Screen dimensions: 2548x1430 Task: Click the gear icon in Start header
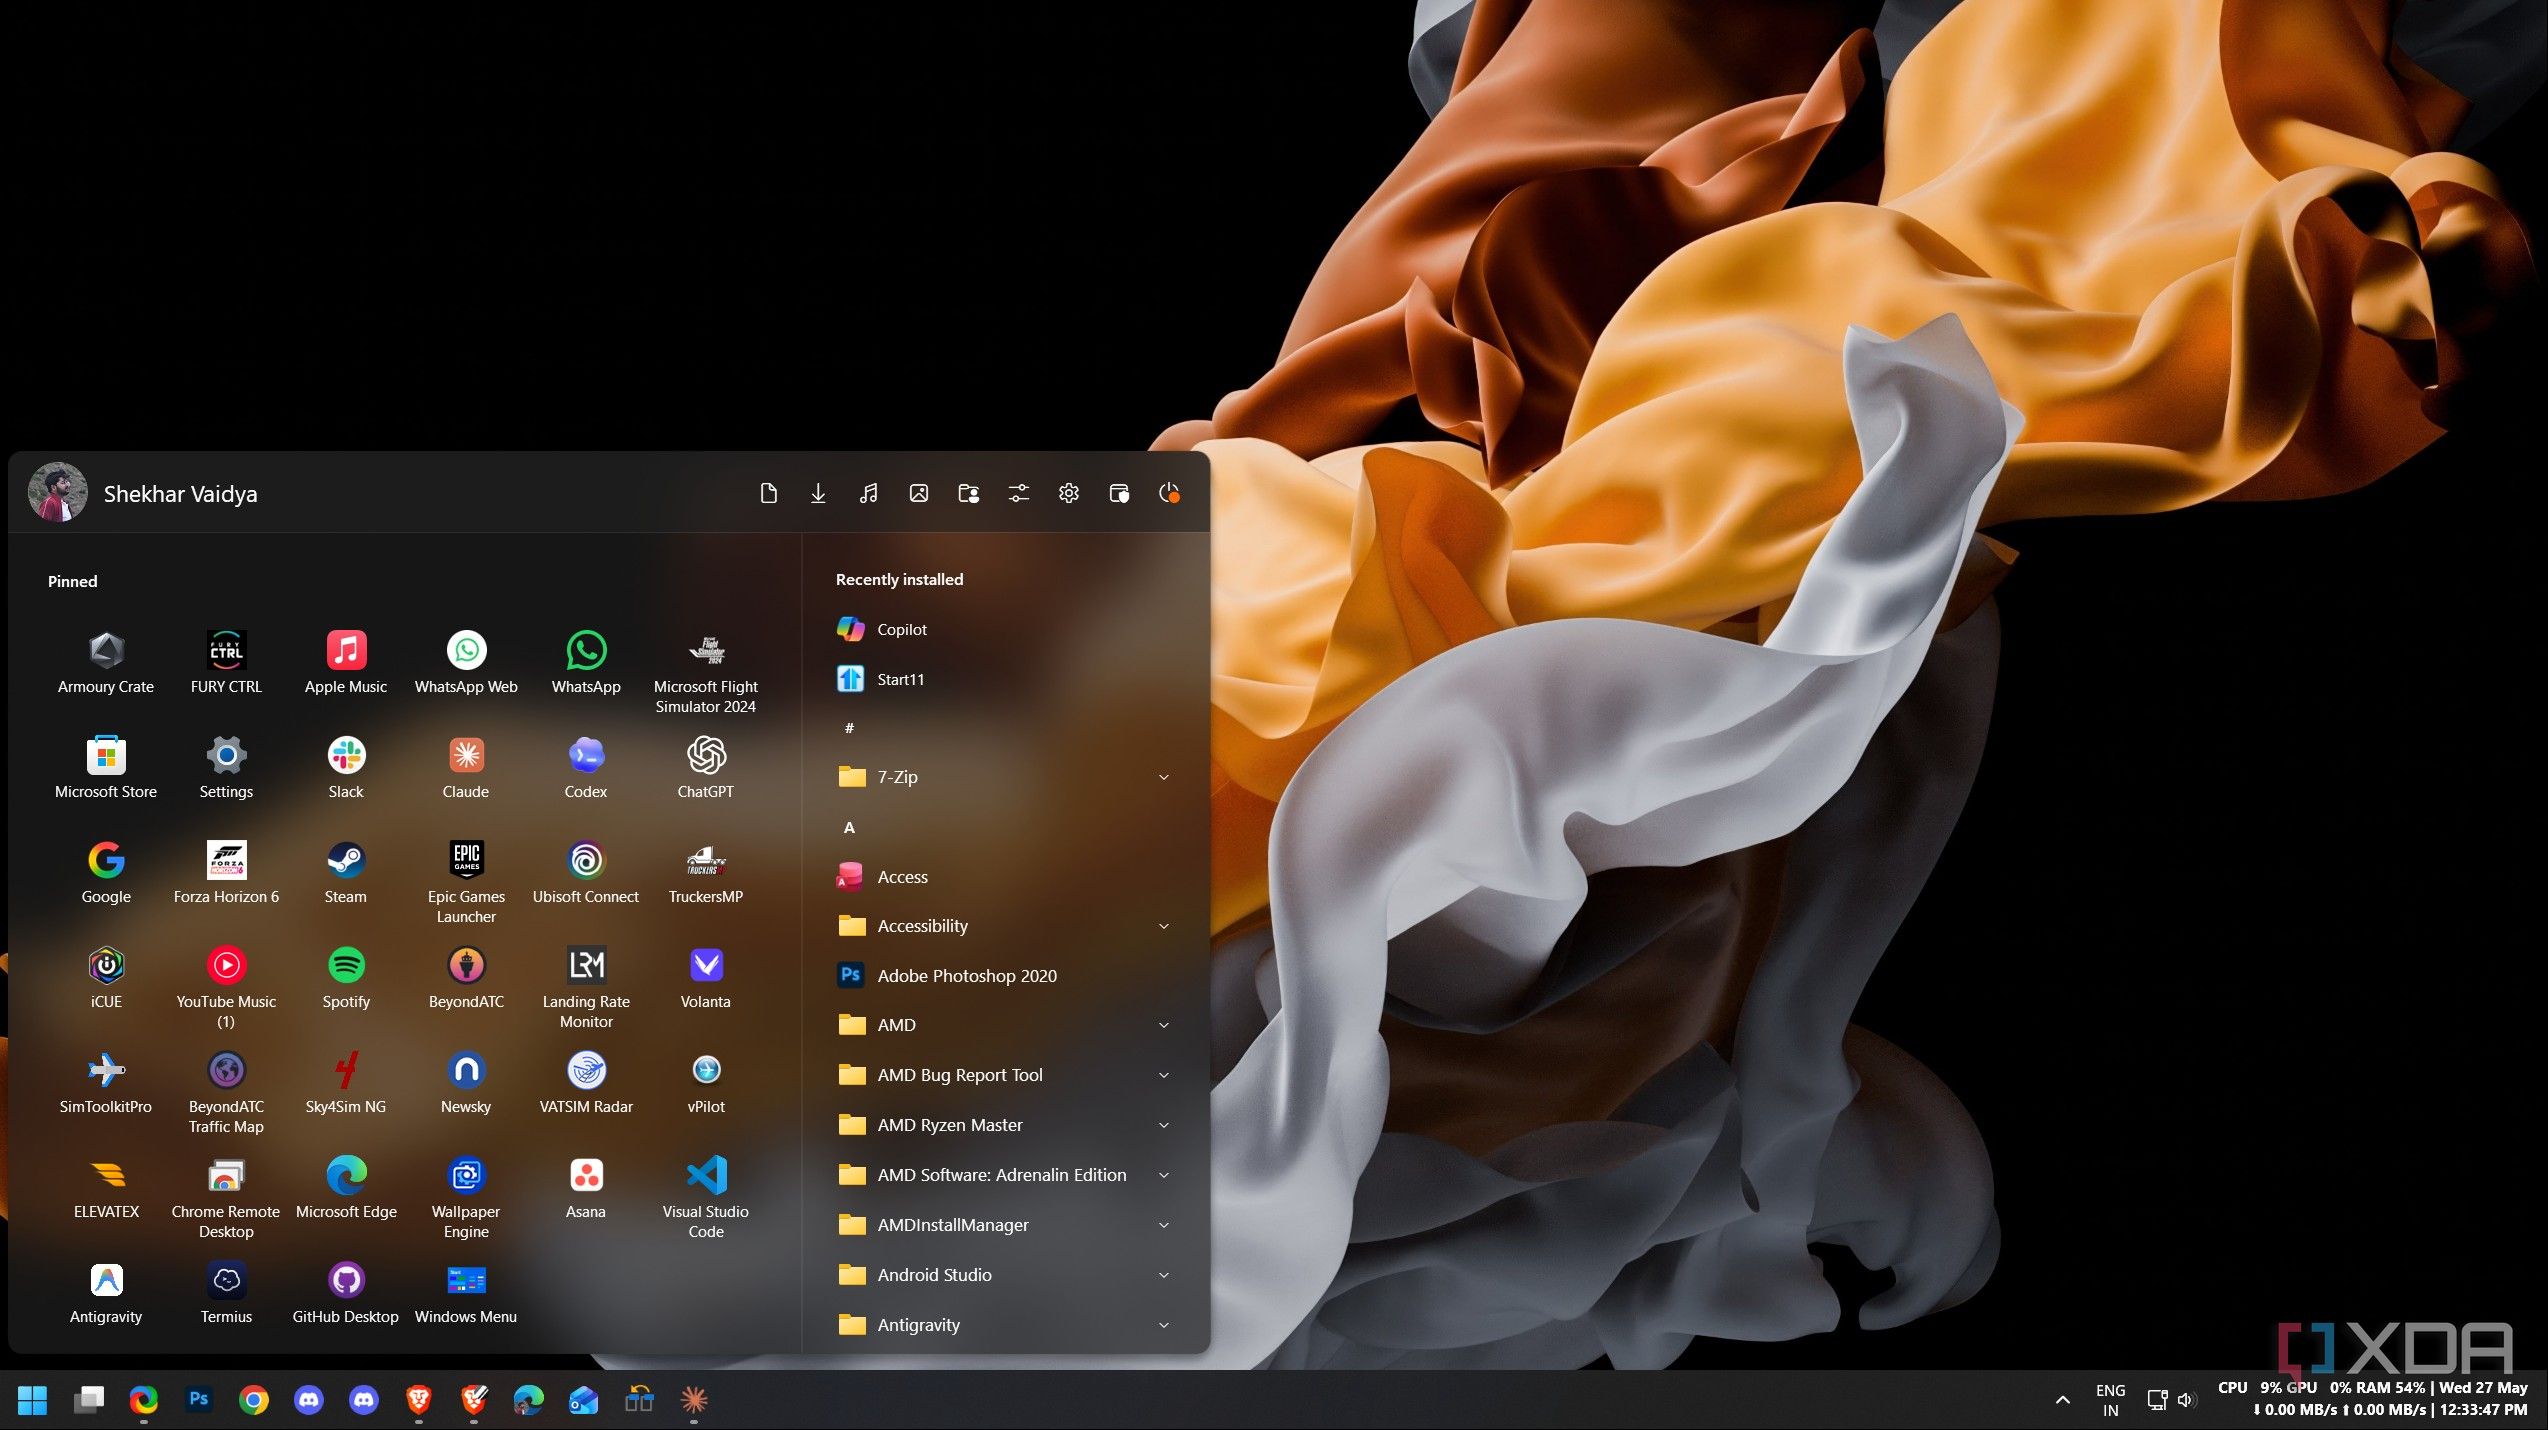[1068, 493]
